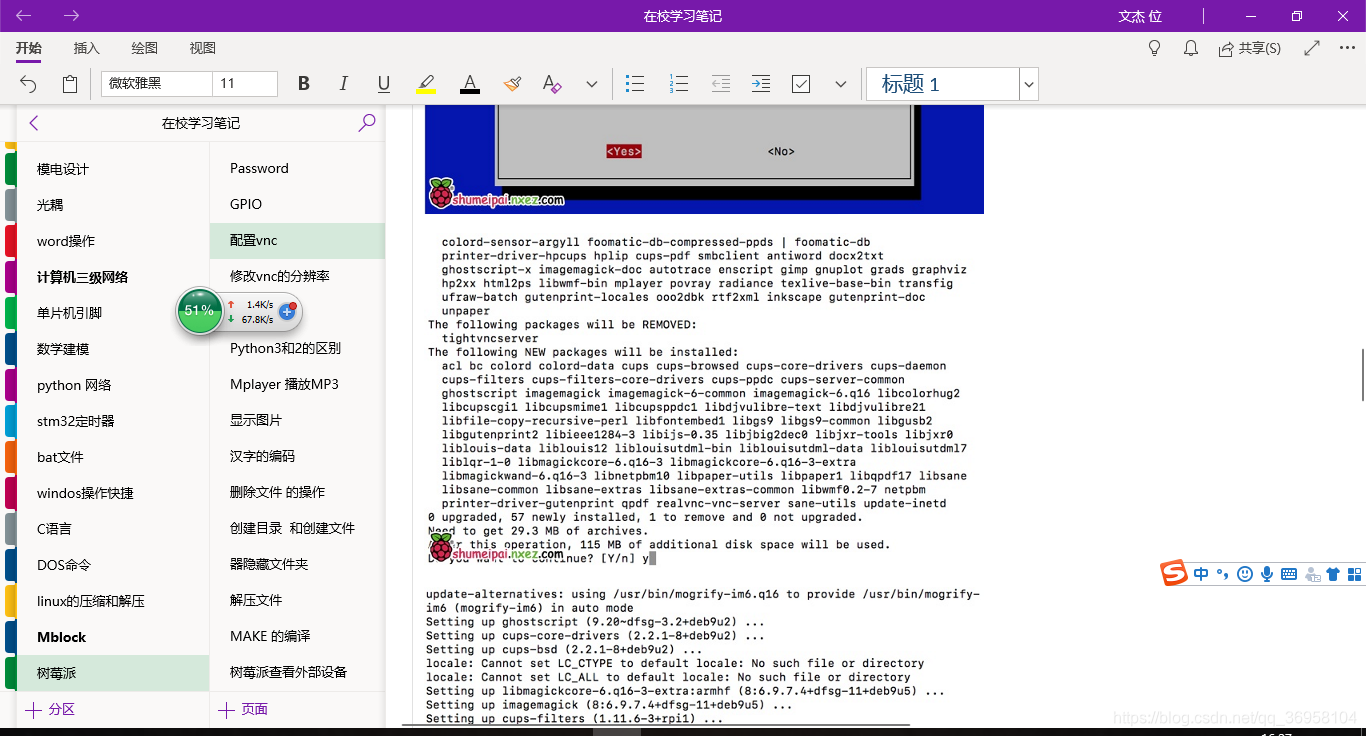Click the 标题 1 style box
The width and height of the screenshot is (1366, 736).
(942, 84)
